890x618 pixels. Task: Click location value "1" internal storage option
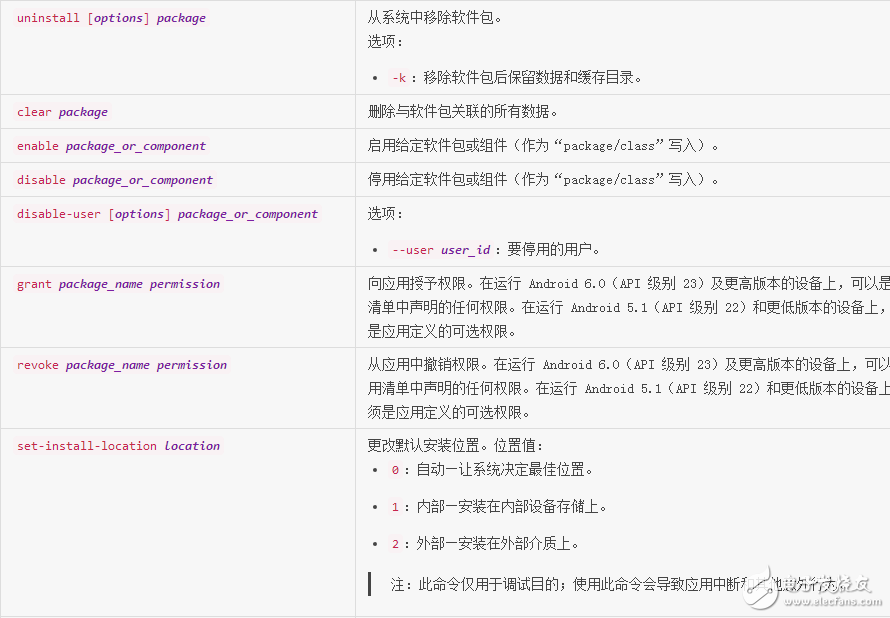click(395, 507)
